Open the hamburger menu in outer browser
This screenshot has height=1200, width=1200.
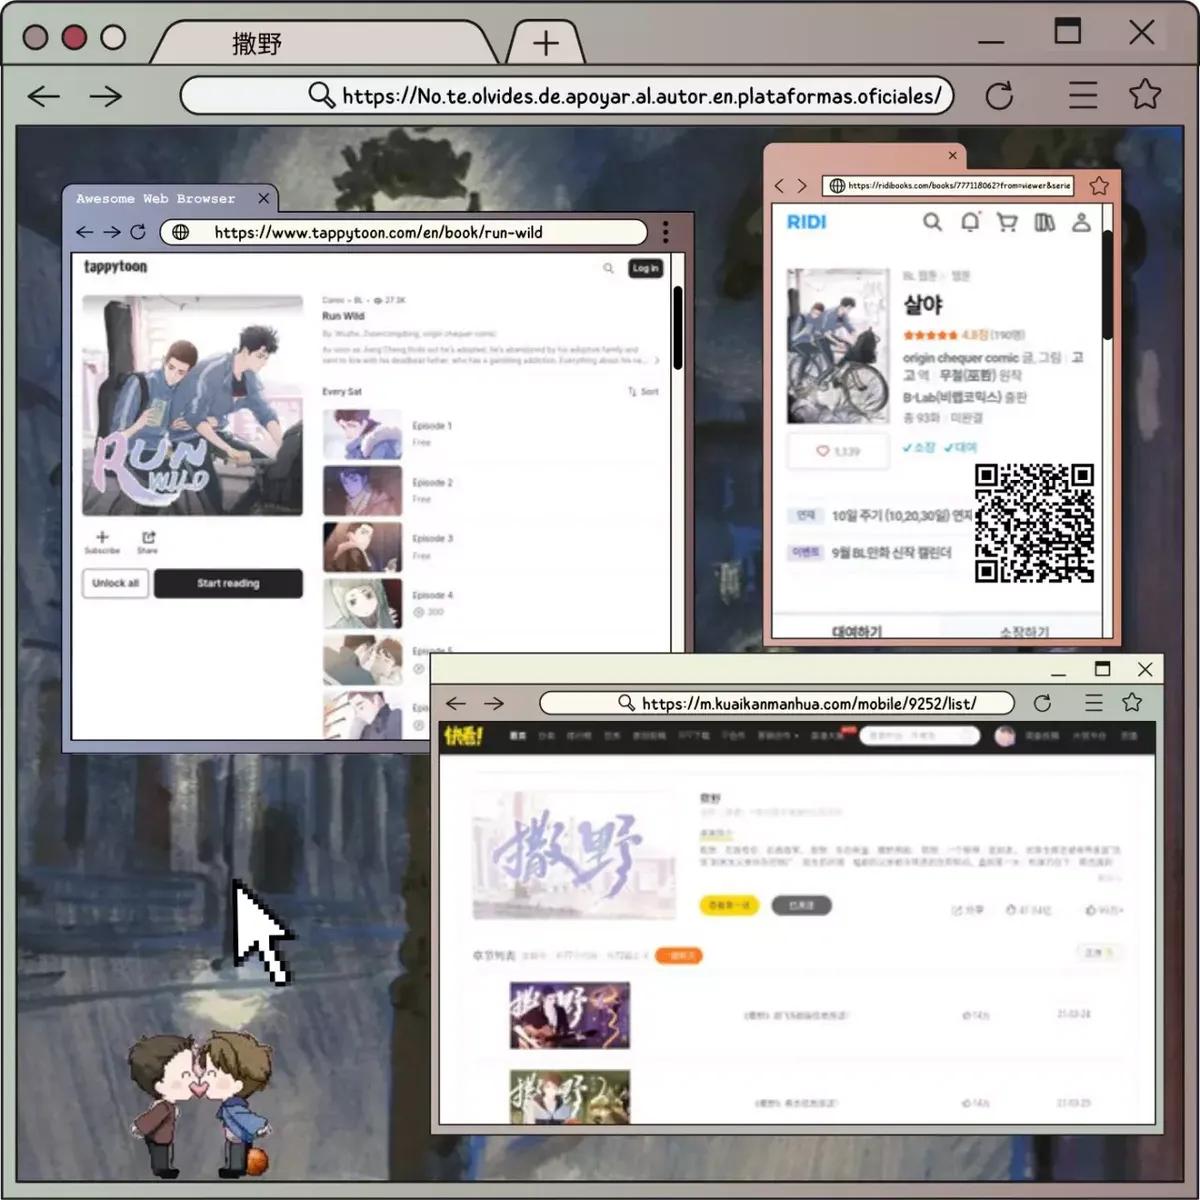(x=1083, y=95)
